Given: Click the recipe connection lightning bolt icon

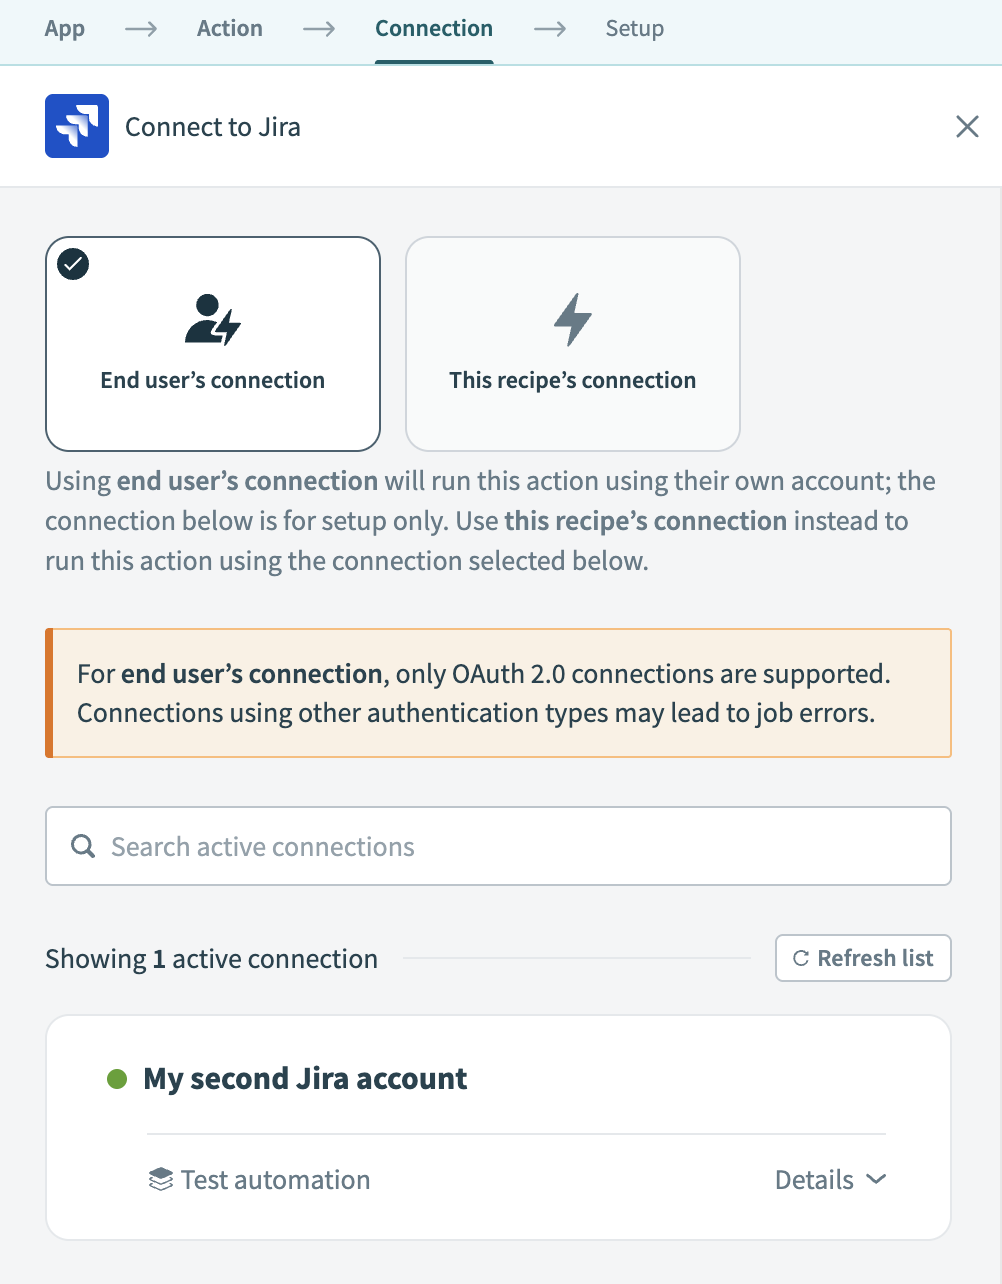Looking at the screenshot, I should click(573, 320).
